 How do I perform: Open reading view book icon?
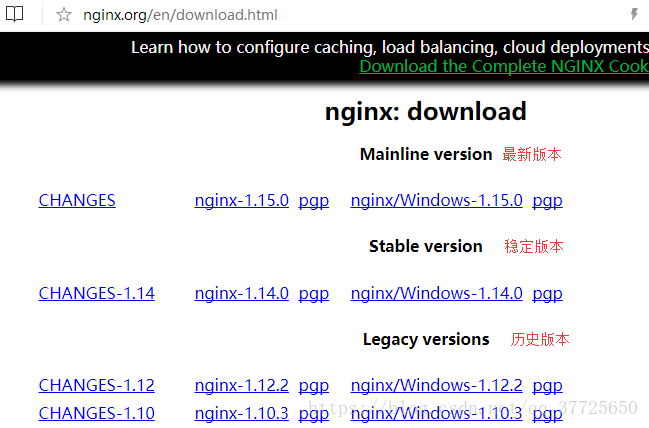coord(14,14)
